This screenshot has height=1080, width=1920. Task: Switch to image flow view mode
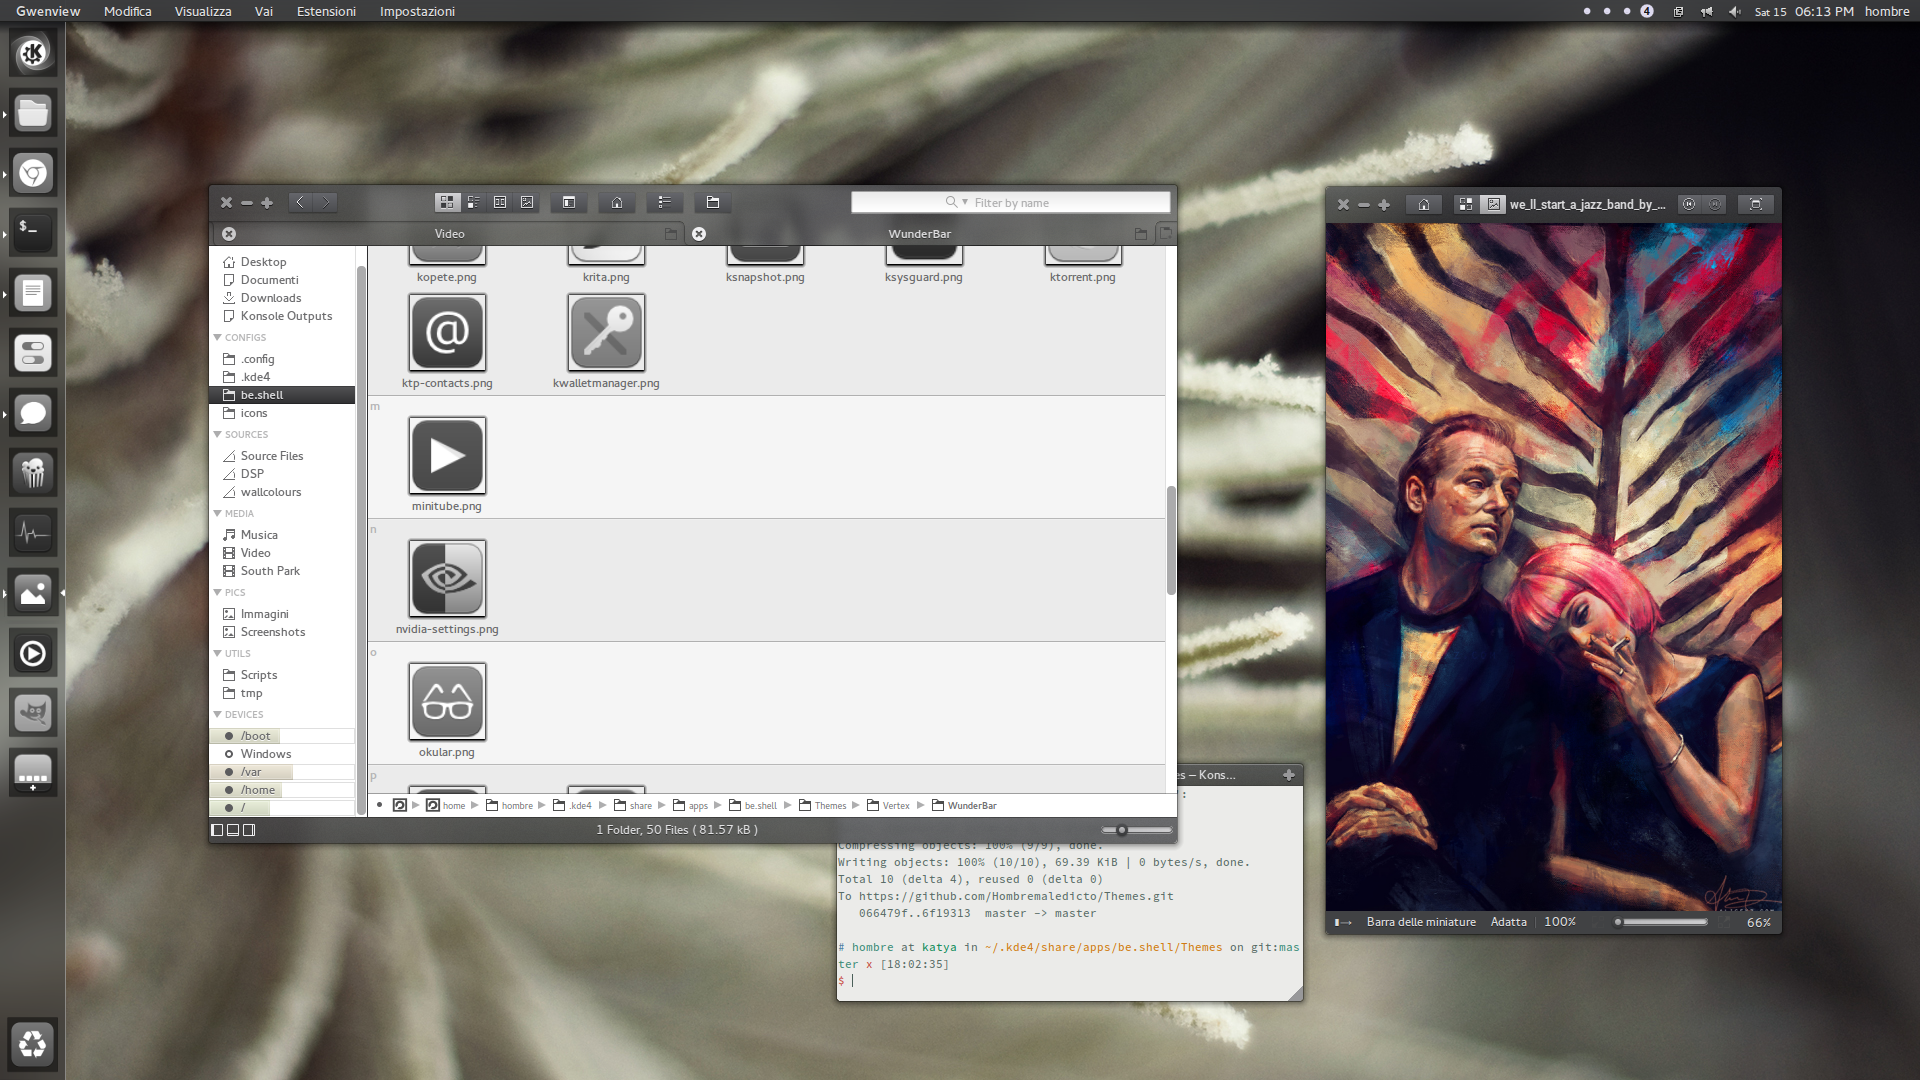pyautogui.click(x=527, y=202)
